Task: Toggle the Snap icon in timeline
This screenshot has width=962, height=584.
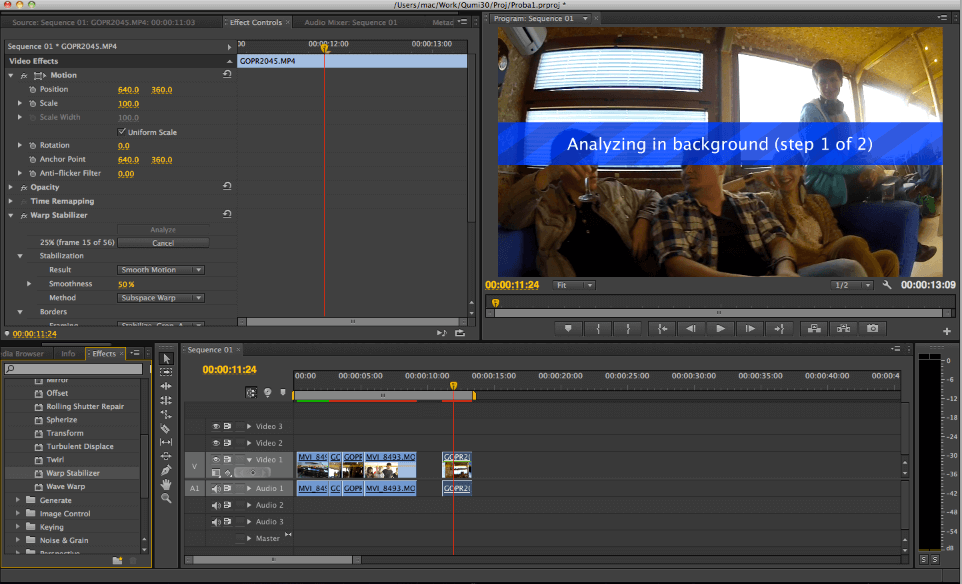Action: [252, 393]
